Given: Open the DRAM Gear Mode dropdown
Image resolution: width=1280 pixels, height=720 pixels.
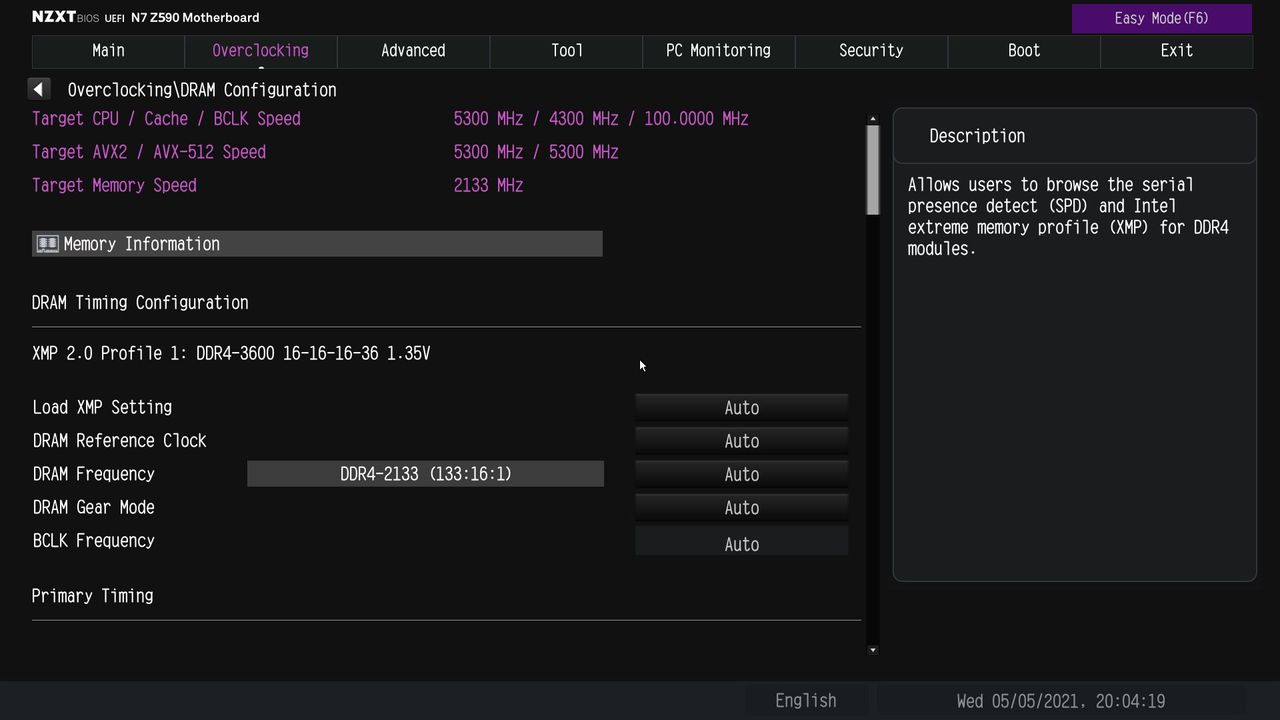Looking at the screenshot, I should (x=742, y=508).
